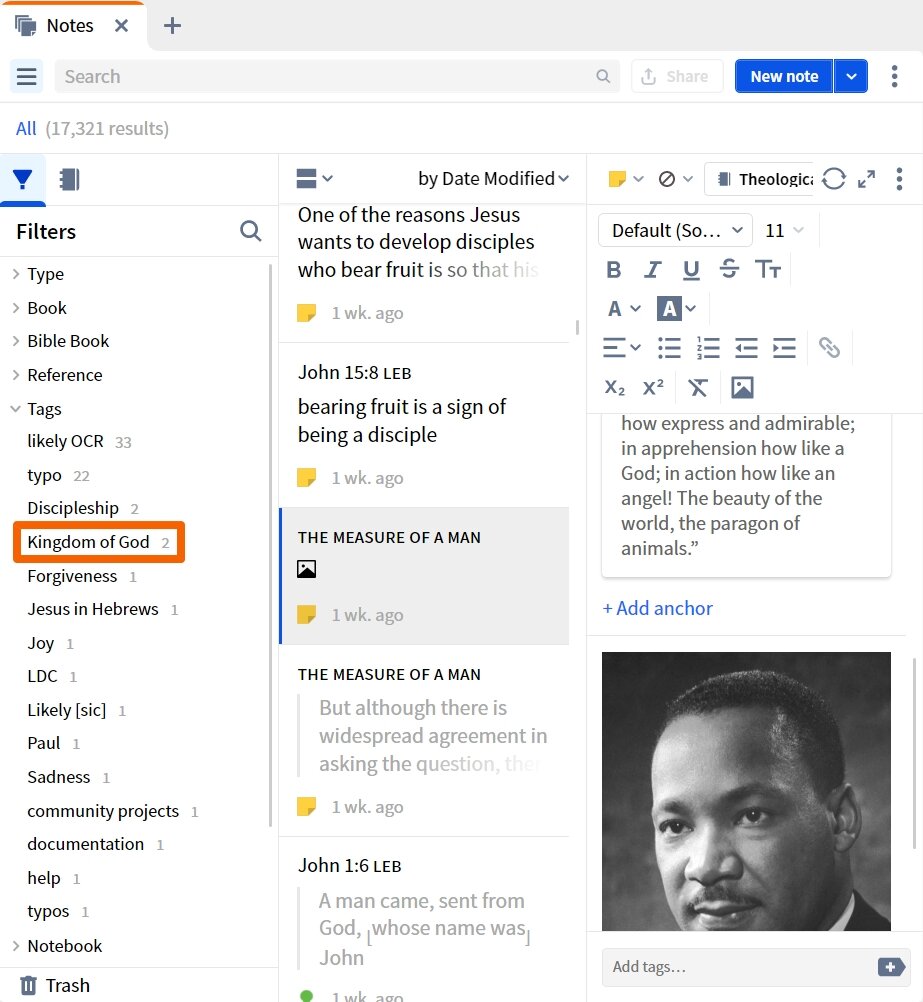
Task: Insert a hyperlink
Action: coord(829,348)
